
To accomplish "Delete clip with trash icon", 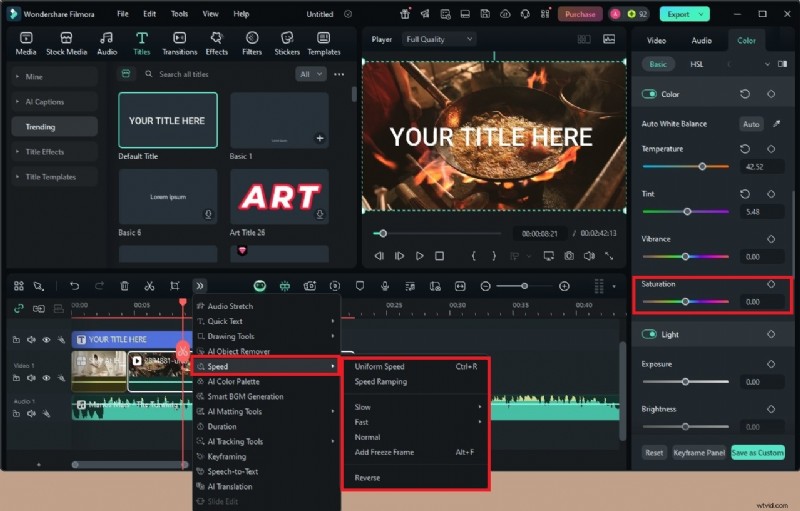I will point(124,286).
